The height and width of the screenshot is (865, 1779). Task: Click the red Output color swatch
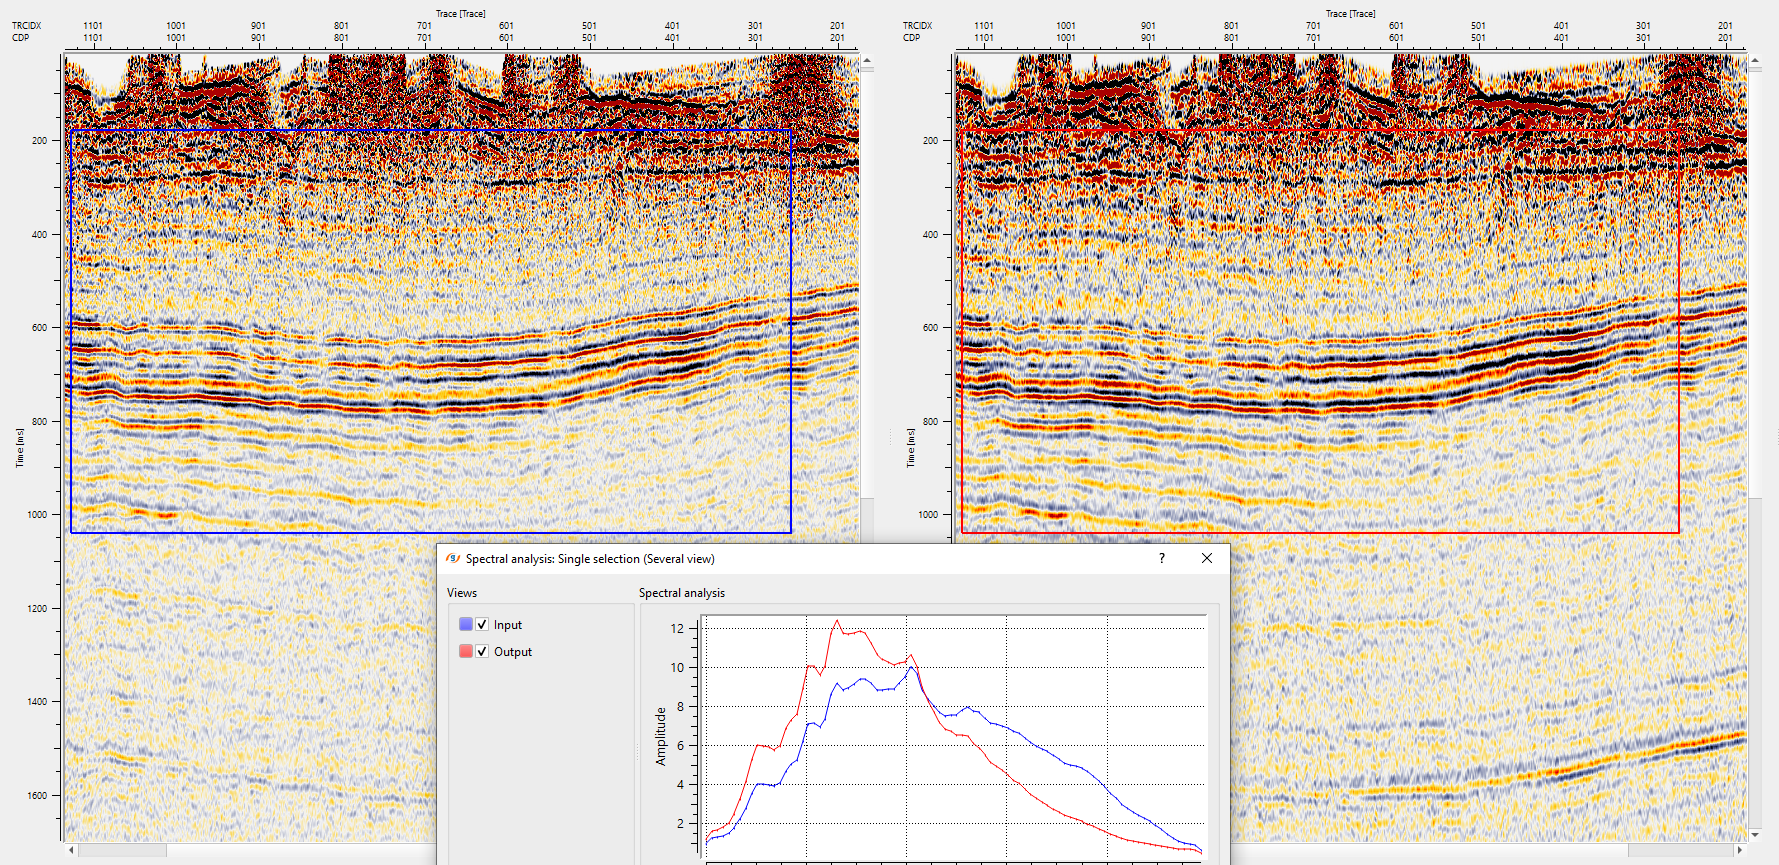coord(465,651)
